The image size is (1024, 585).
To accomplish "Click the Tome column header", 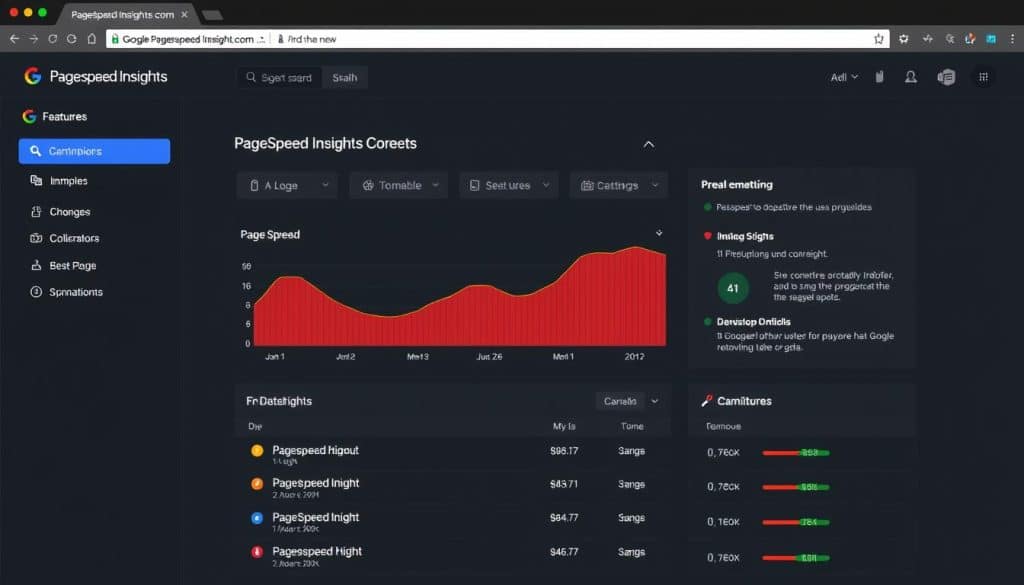I will (632, 426).
